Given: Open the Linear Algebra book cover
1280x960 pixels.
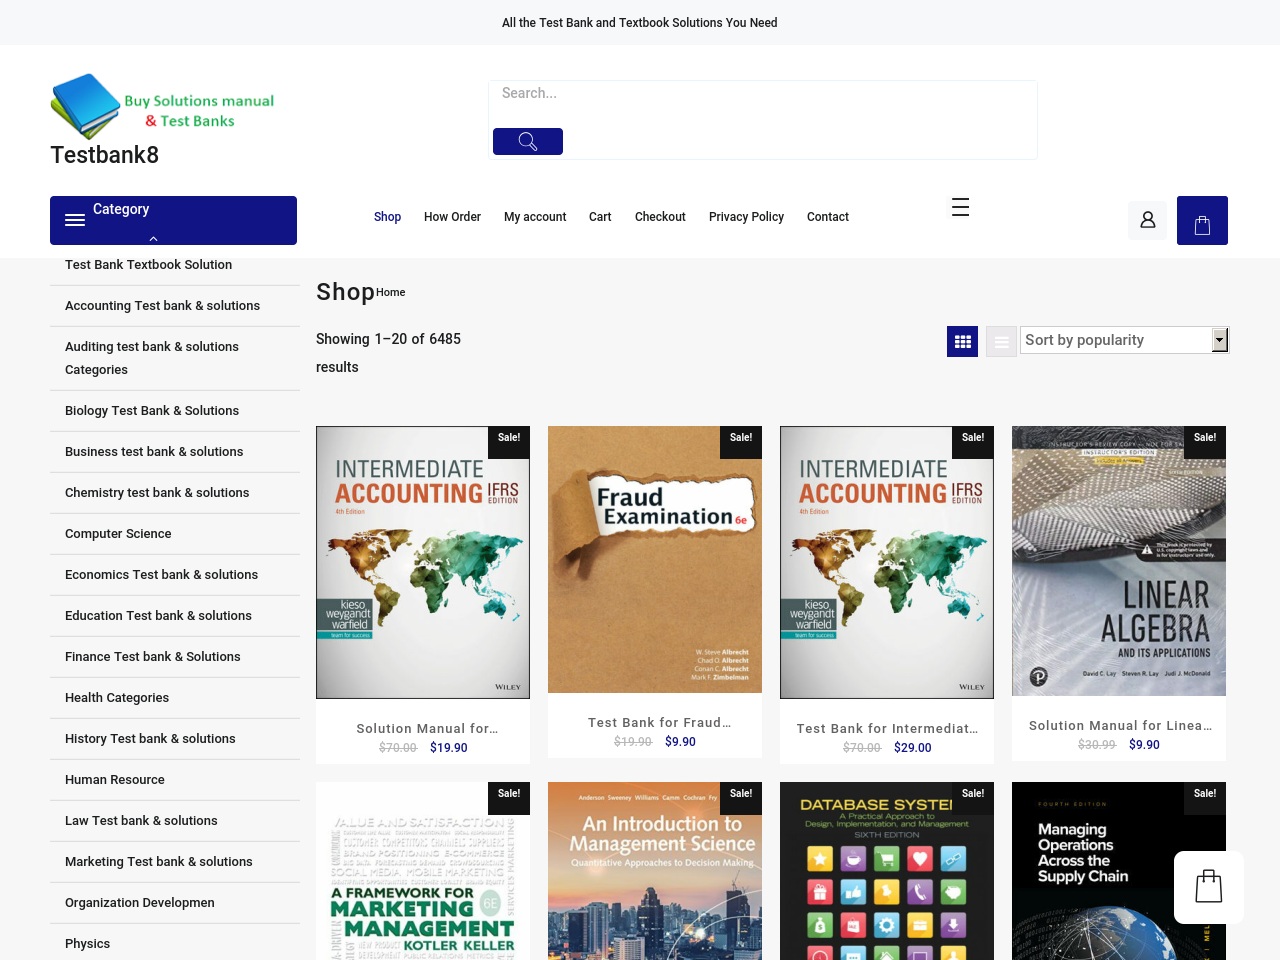Looking at the screenshot, I should point(1119,561).
